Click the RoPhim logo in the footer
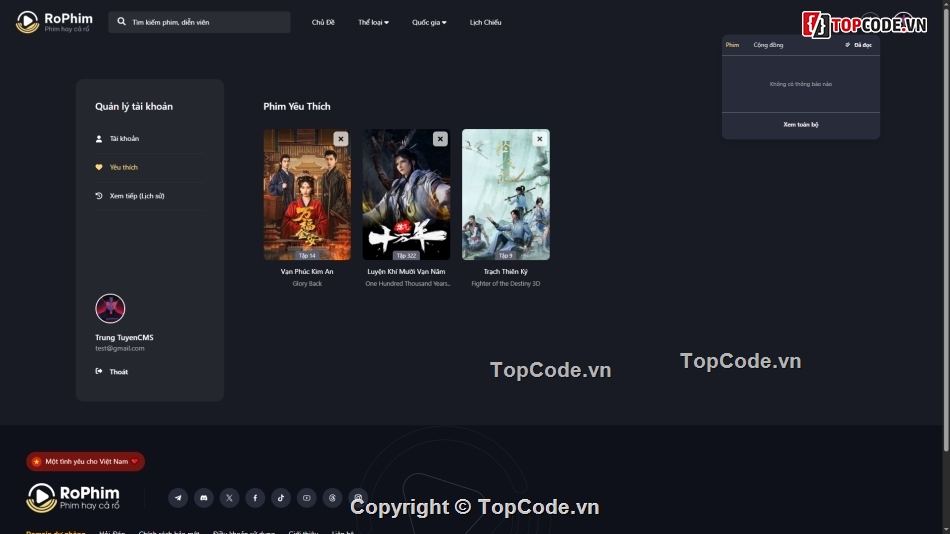Viewport: 950px width, 534px height. pyautogui.click(x=73, y=498)
